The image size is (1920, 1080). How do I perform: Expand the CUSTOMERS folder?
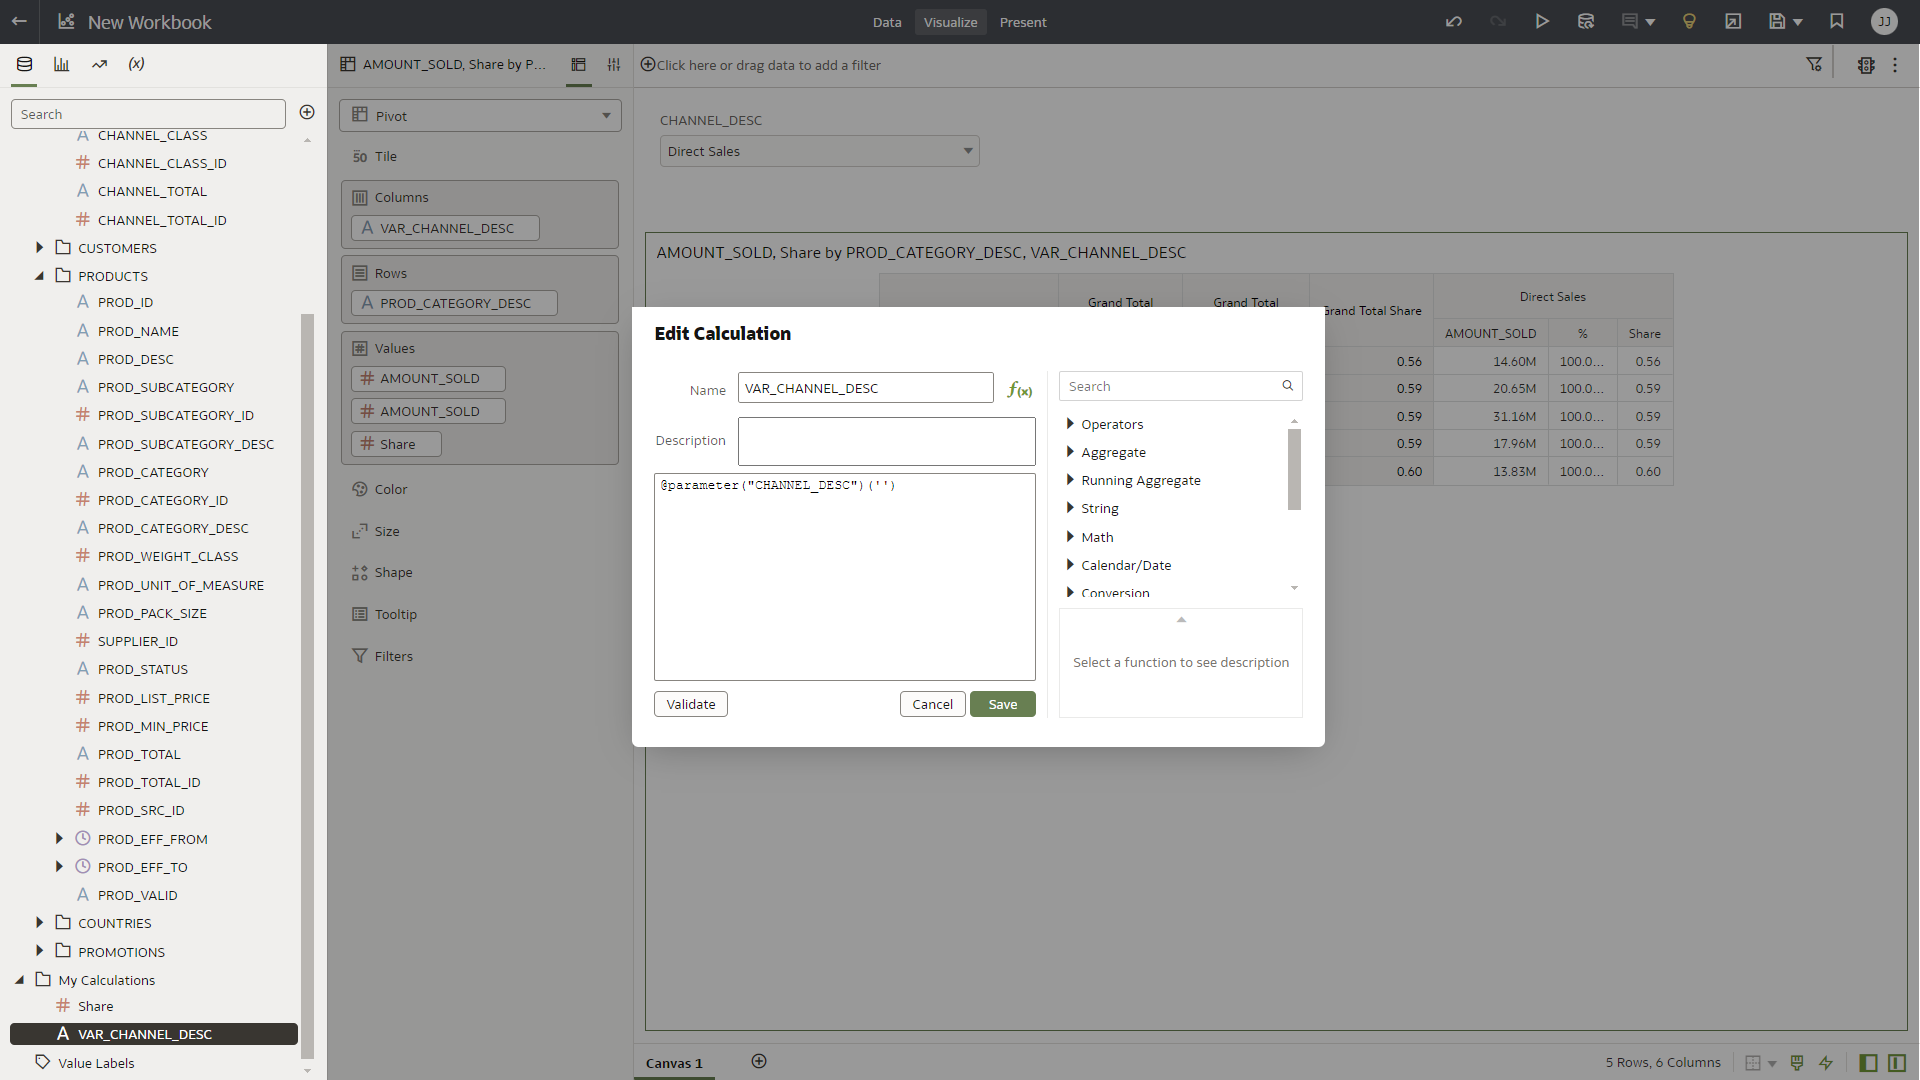(x=39, y=248)
